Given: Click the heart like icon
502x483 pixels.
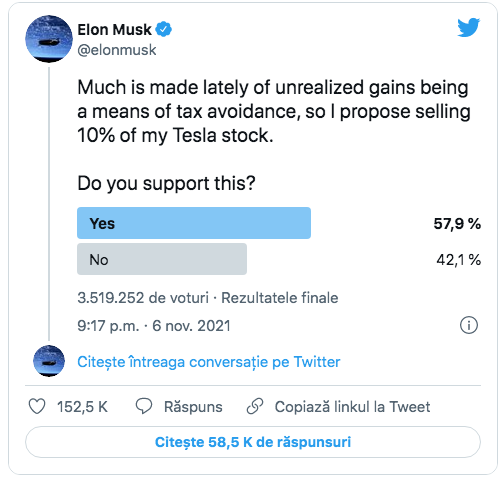Looking at the screenshot, I should click(x=37, y=406).
